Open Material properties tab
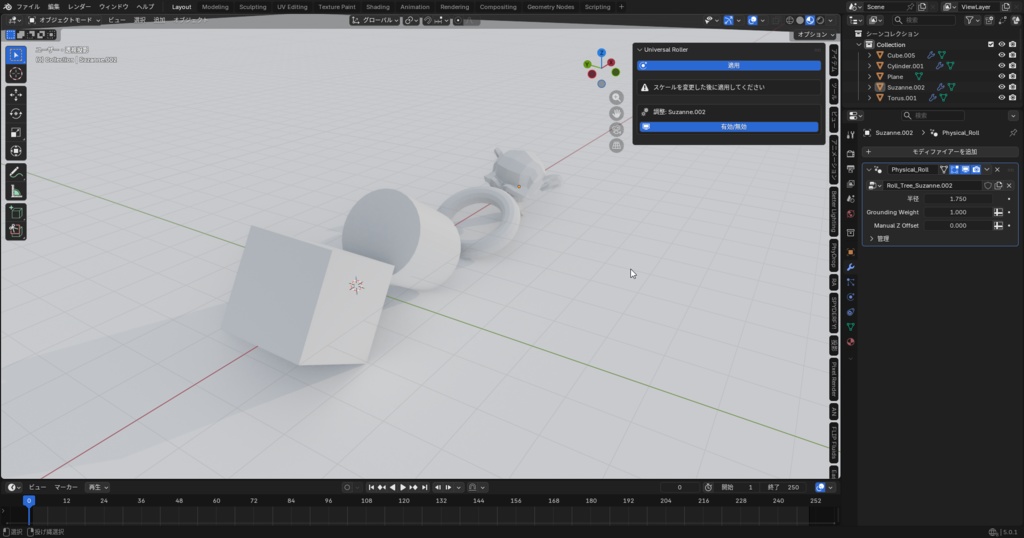 coord(850,341)
